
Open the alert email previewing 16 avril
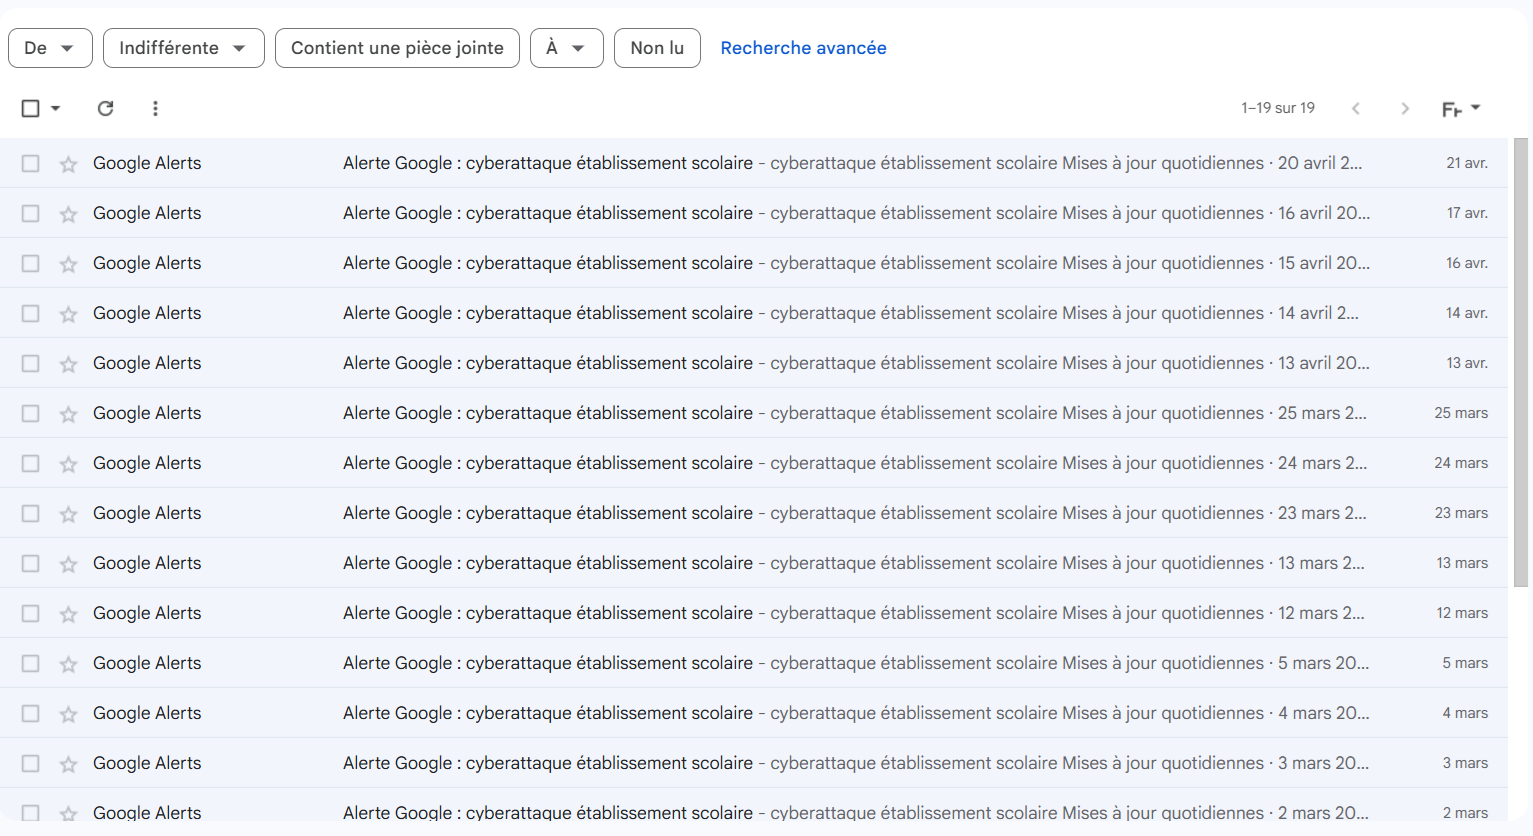click(x=754, y=213)
